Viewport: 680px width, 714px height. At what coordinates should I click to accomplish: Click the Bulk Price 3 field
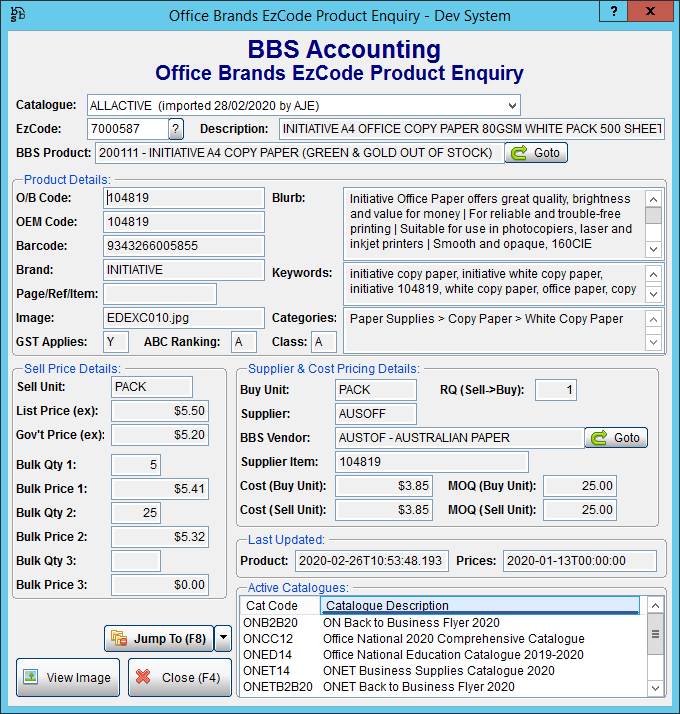pos(160,585)
